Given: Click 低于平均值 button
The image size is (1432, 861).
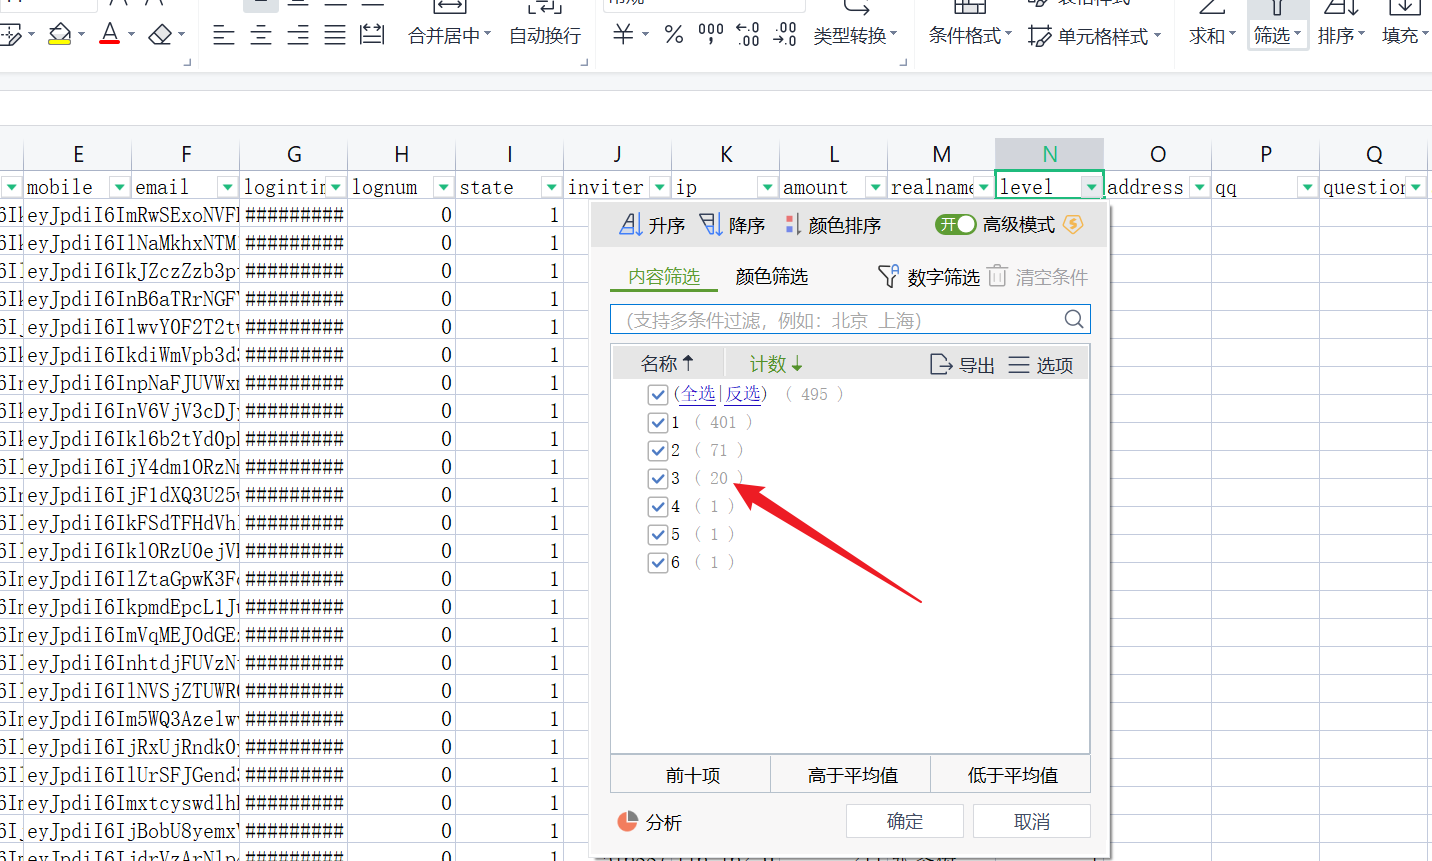Looking at the screenshot, I should click(x=1011, y=775).
